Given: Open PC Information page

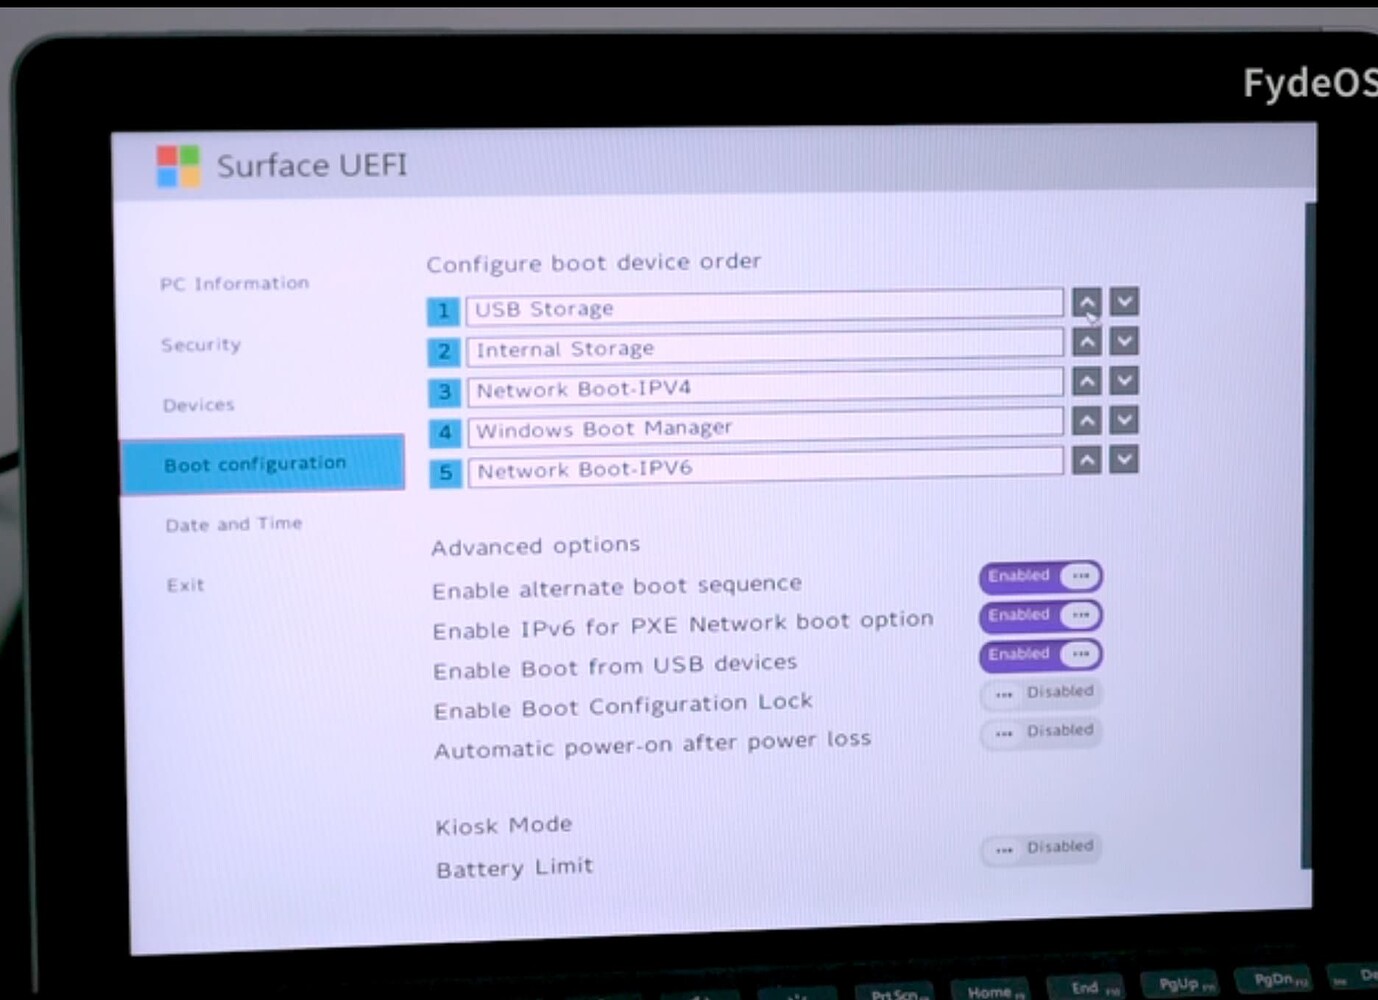Looking at the screenshot, I should click(235, 284).
